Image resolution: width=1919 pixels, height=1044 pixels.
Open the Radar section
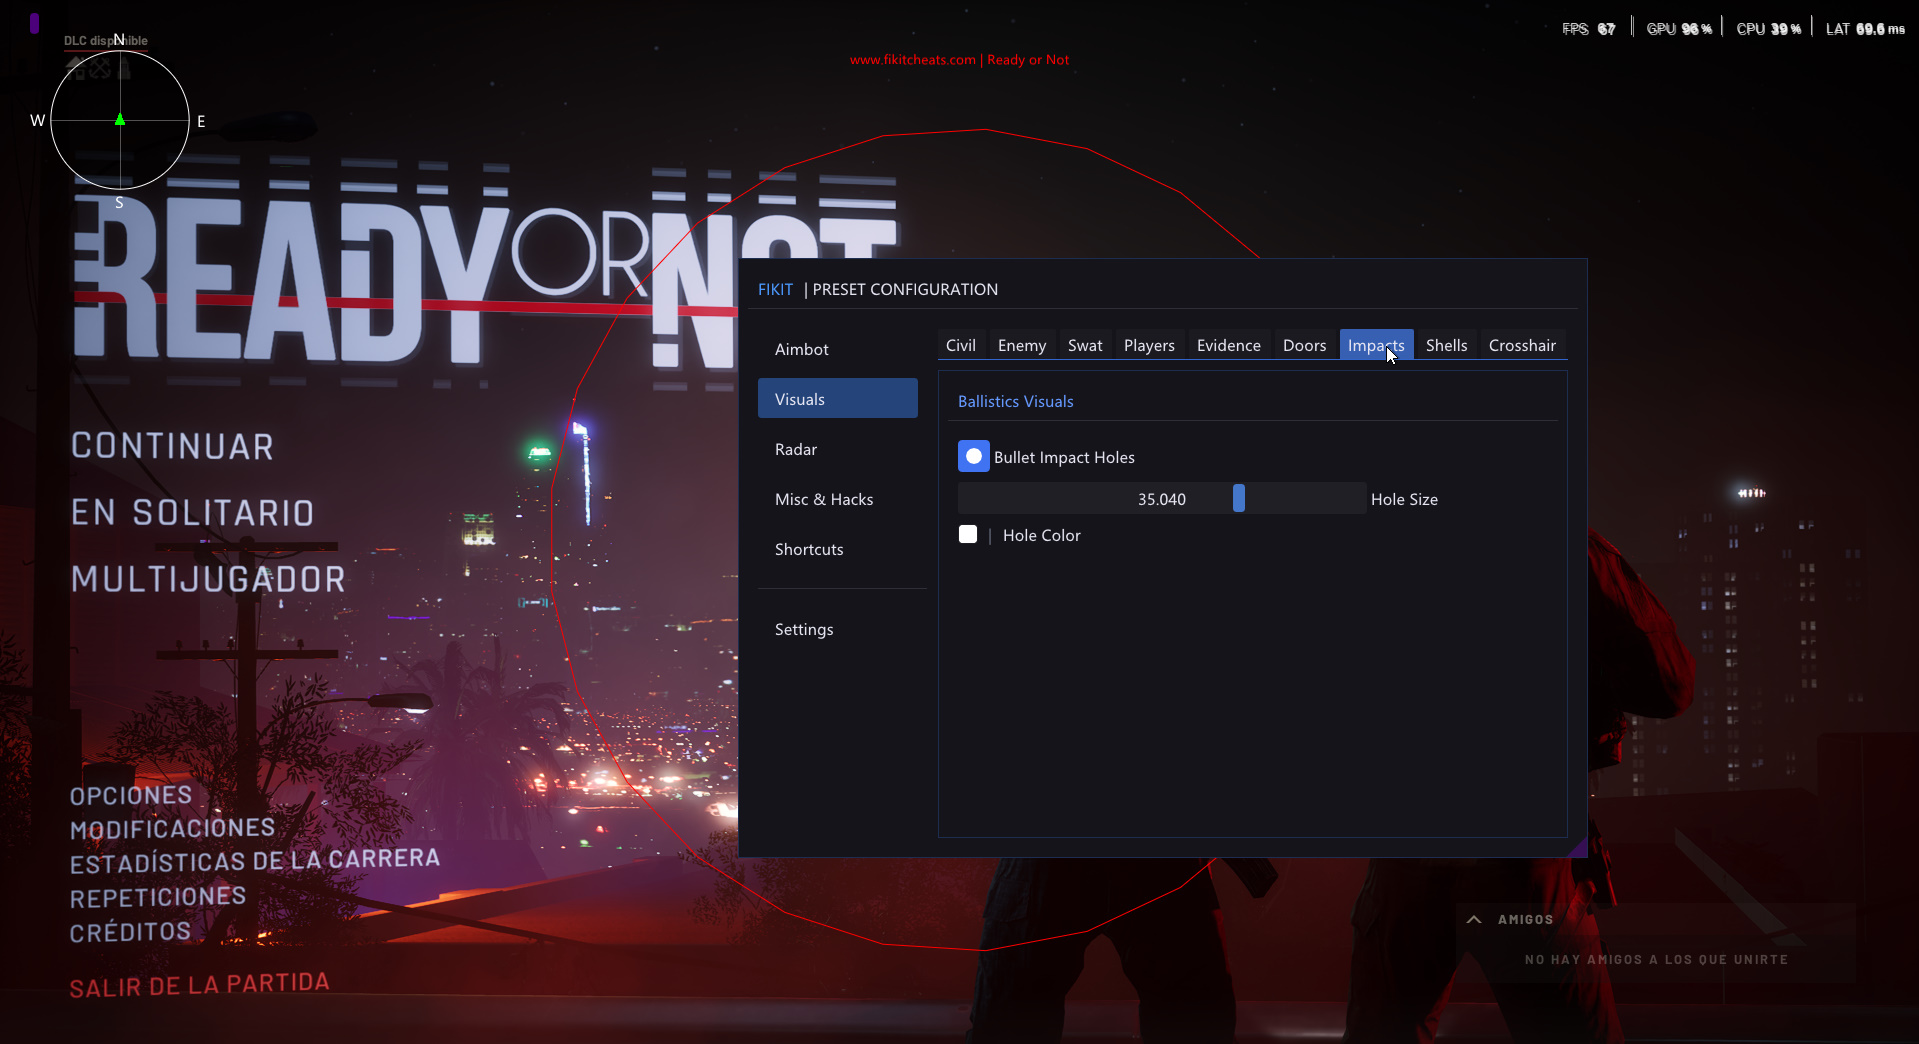(x=795, y=448)
